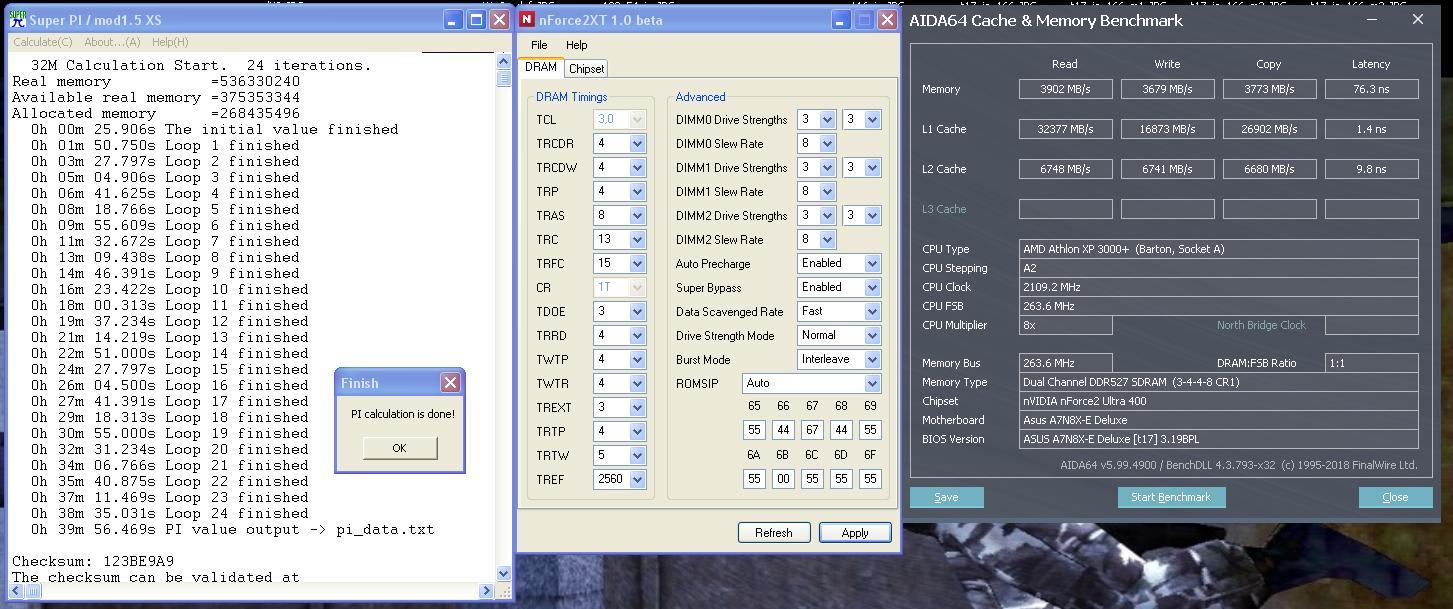1453x609 pixels.
Task: Open the TREF 2560 dropdown
Action: click(637, 479)
